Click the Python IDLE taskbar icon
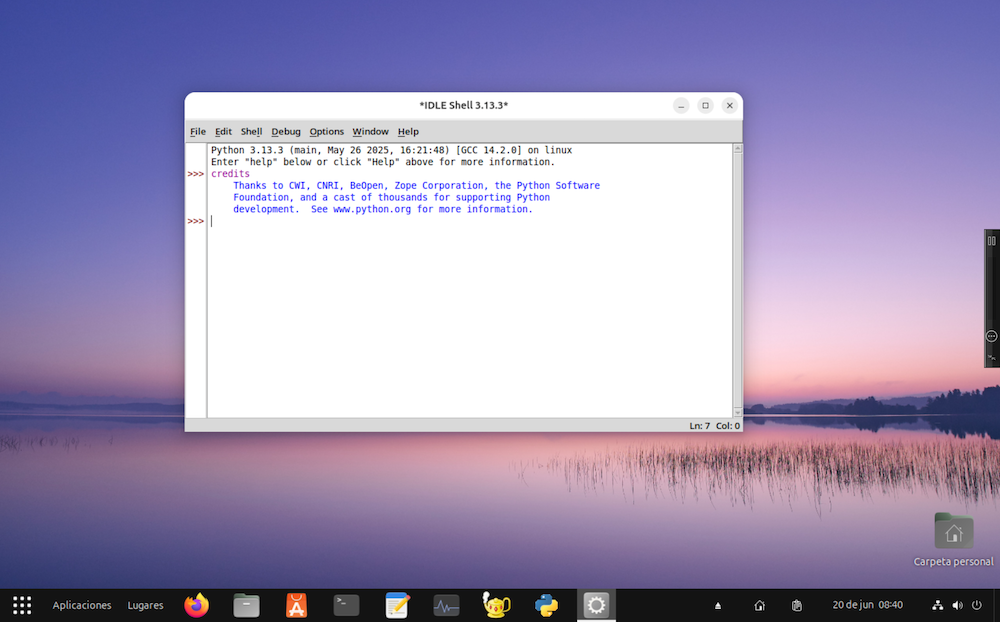1000x622 pixels. click(546, 605)
